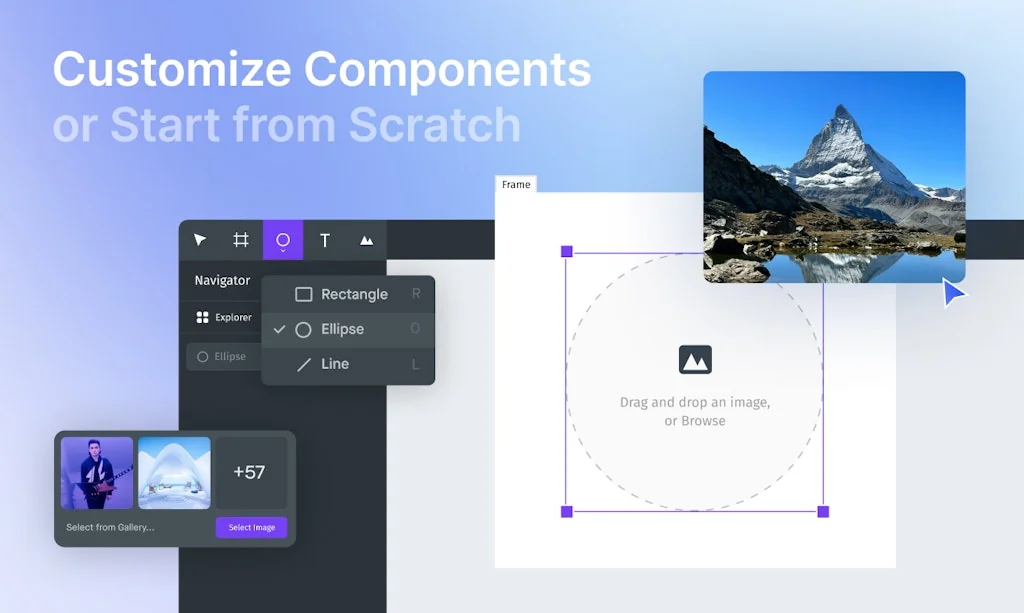
Task: Select the Image tool in toolbar
Action: point(367,240)
